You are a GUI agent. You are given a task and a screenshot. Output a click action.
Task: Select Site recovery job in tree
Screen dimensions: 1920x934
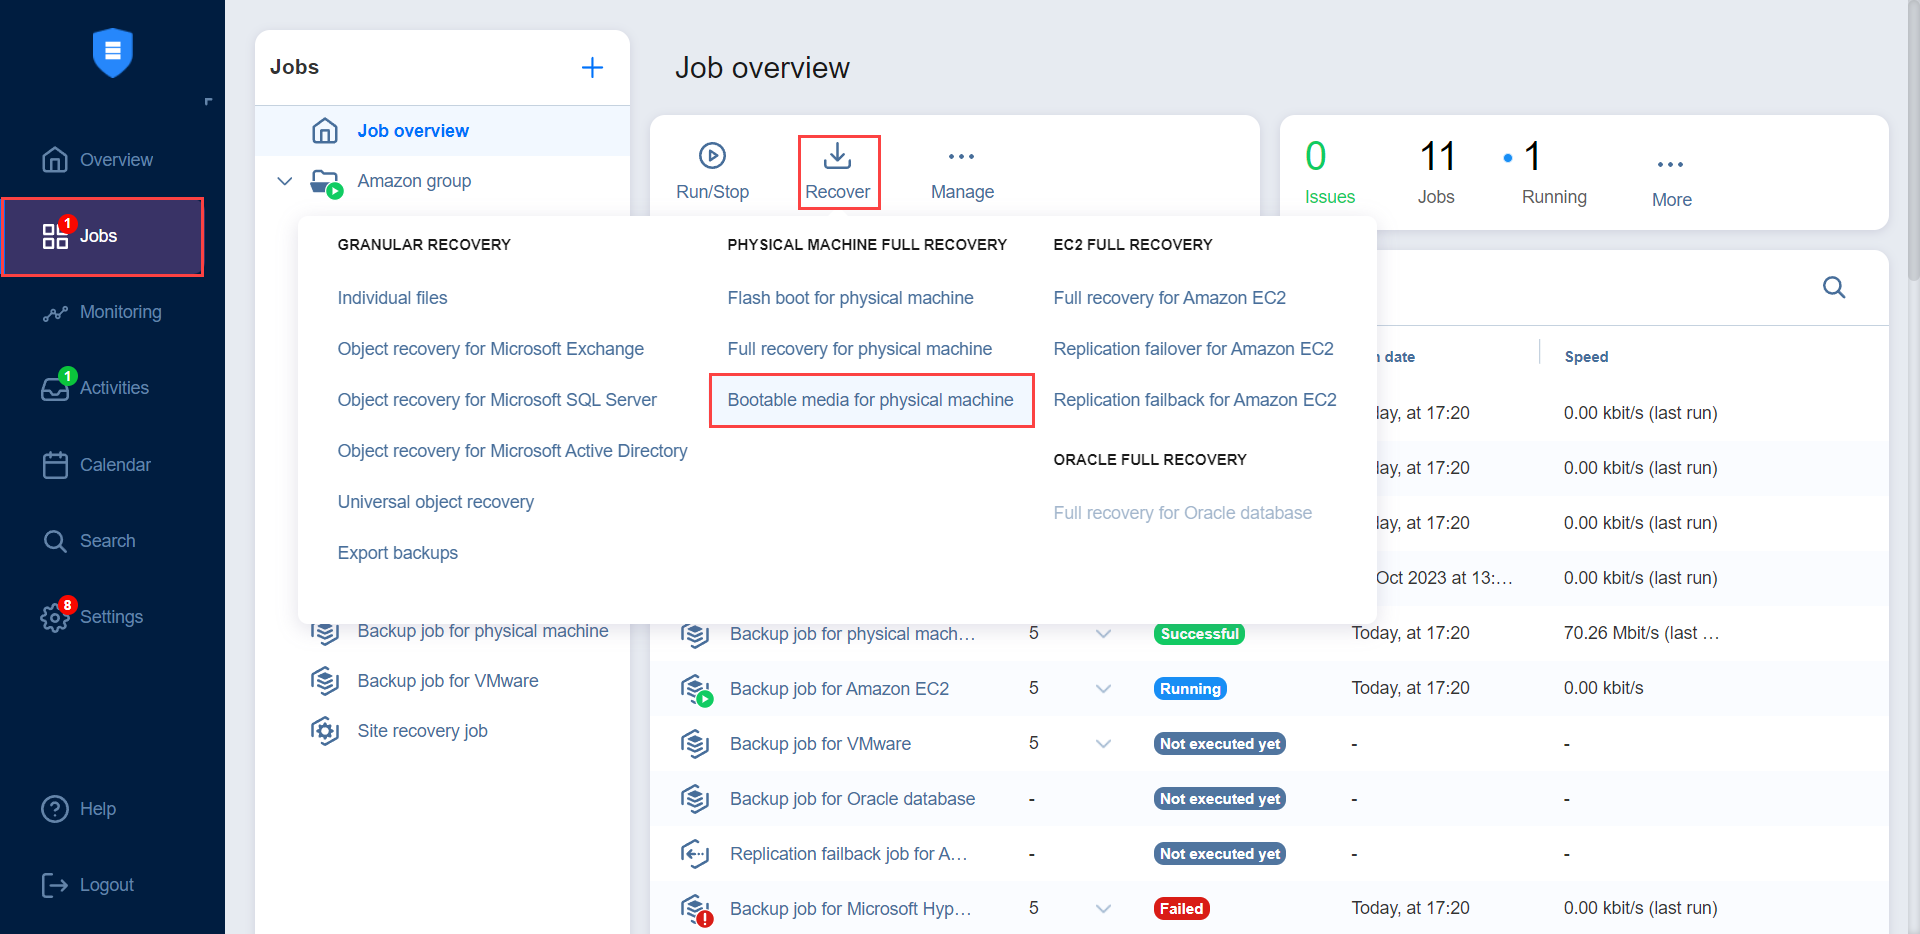[x=422, y=731]
